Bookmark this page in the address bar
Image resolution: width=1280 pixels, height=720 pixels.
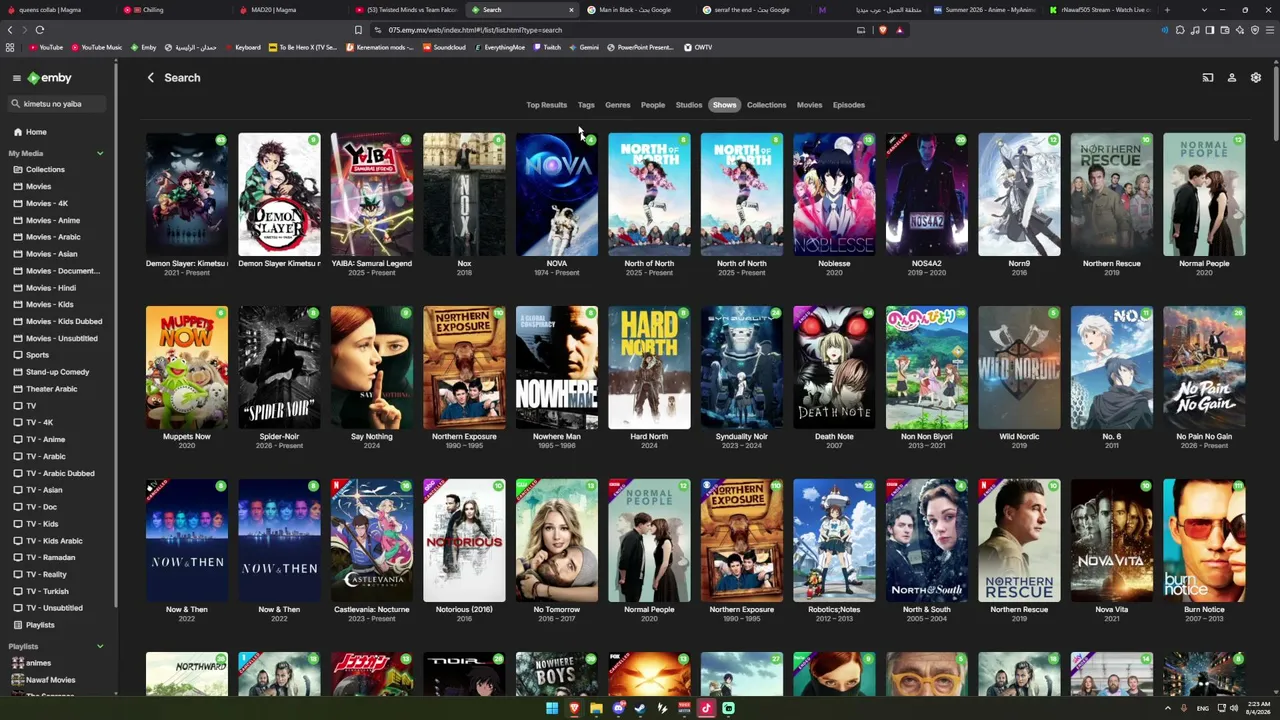coord(358,30)
